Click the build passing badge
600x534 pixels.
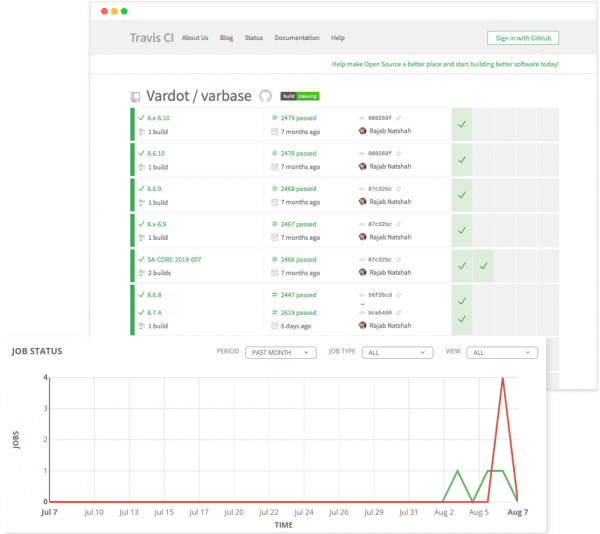coord(300,96)
